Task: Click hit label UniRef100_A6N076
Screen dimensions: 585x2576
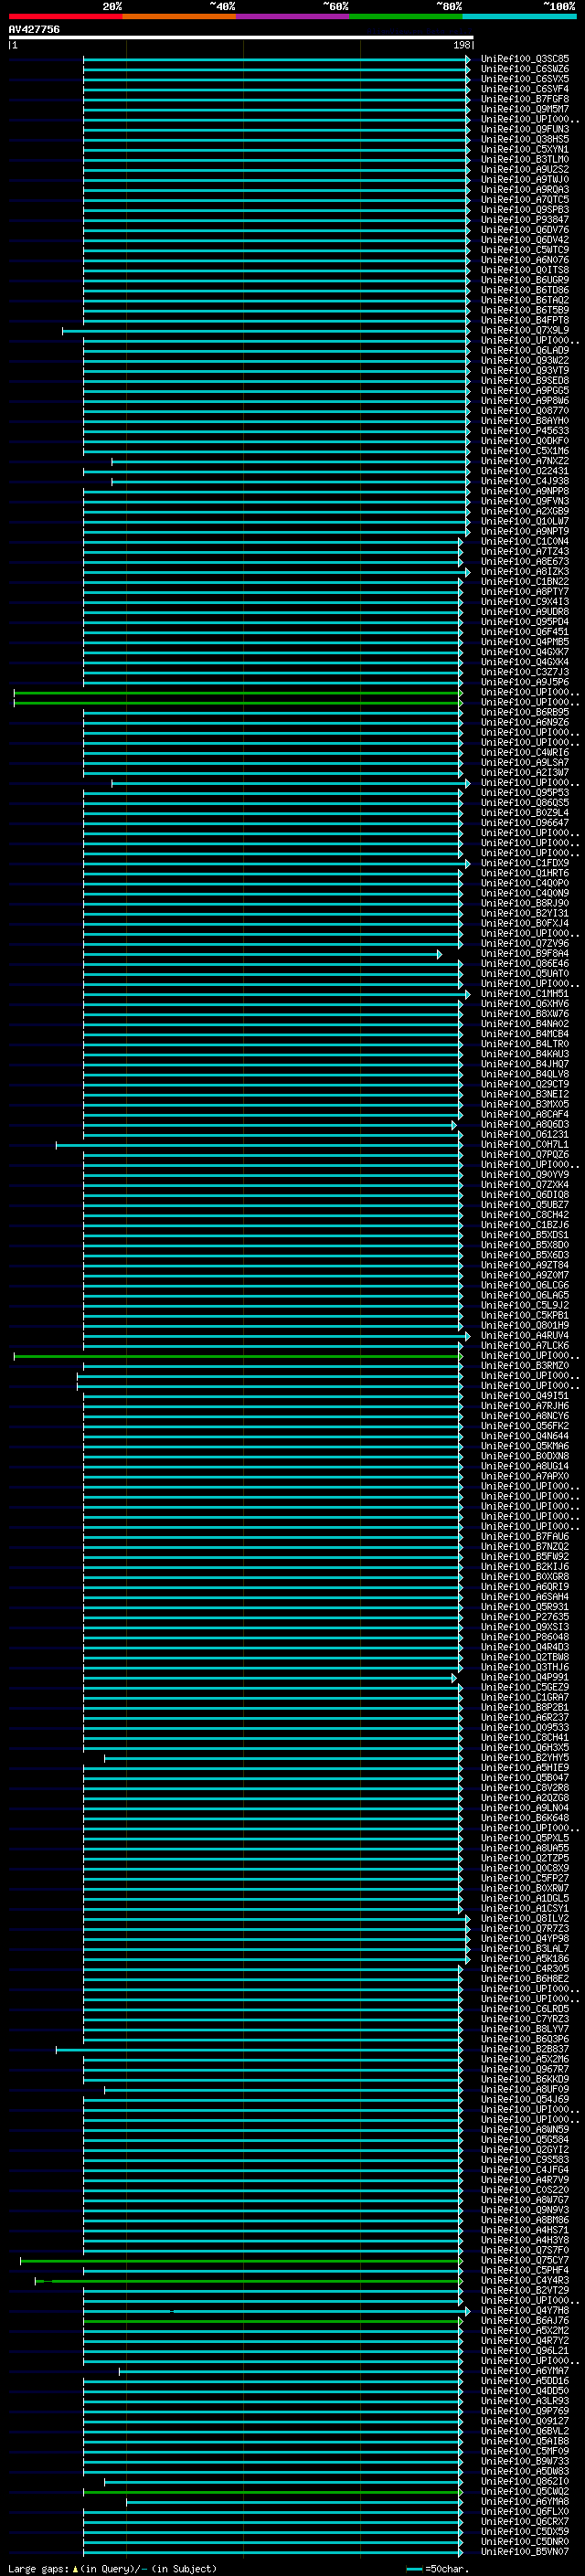Action: pyautogui.click(x=525, y=260)
